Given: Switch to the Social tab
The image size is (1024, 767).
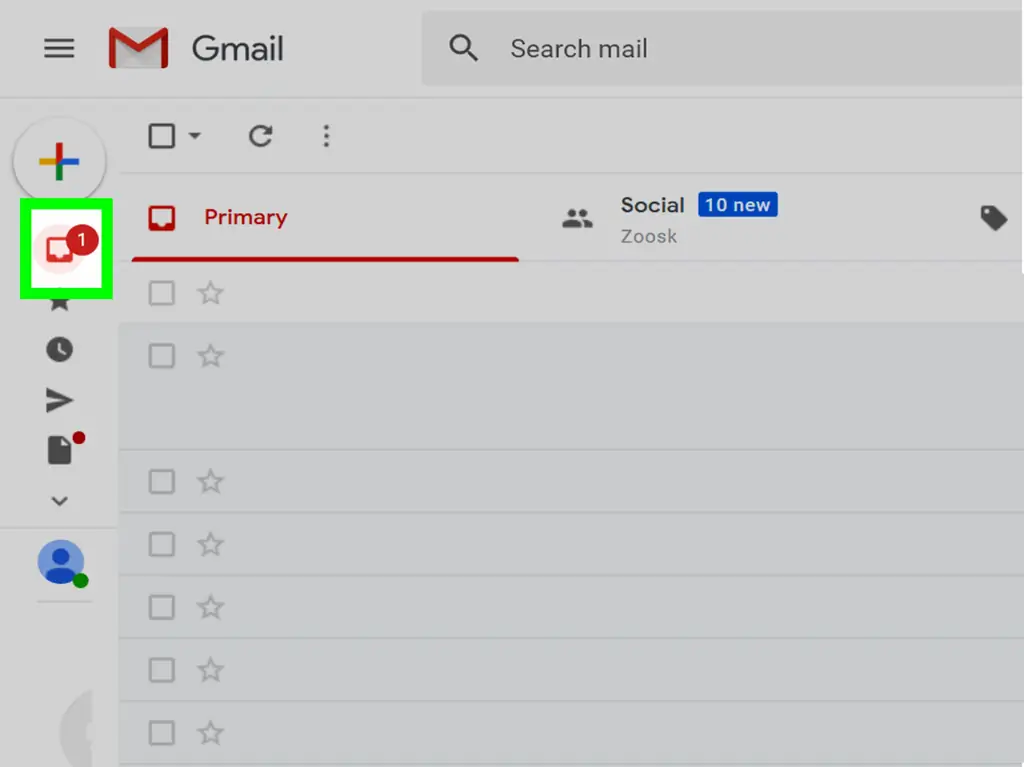Looking at the screenshot, I should pyautogui.click(x=652, y=206).
